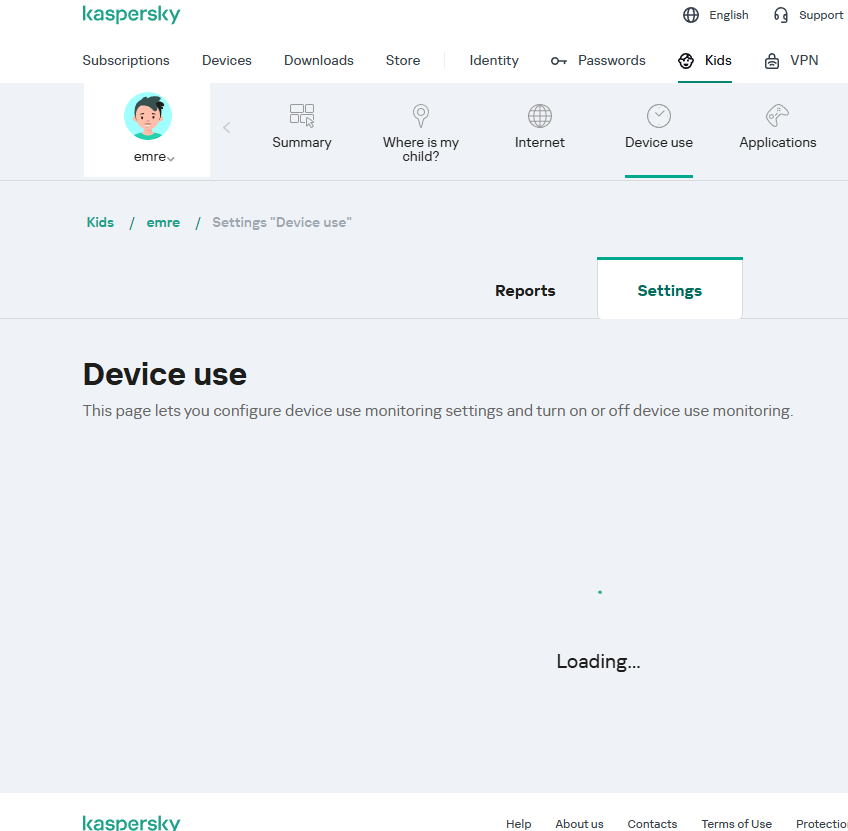This screenshot has height=831, width=848.
Task: Open the Contacts footer link
Action: click(x=652, y=824)
